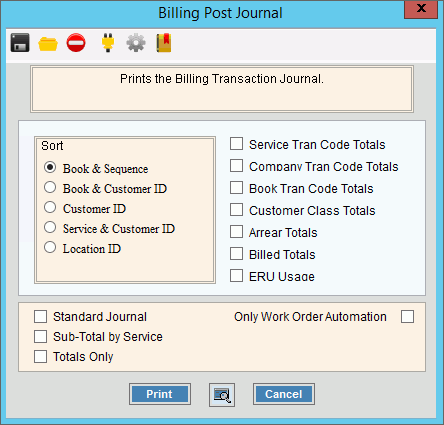Open the yellow folder icon
Screen dimensions: 444x425
pyautogui.click(x=48, y=44)
